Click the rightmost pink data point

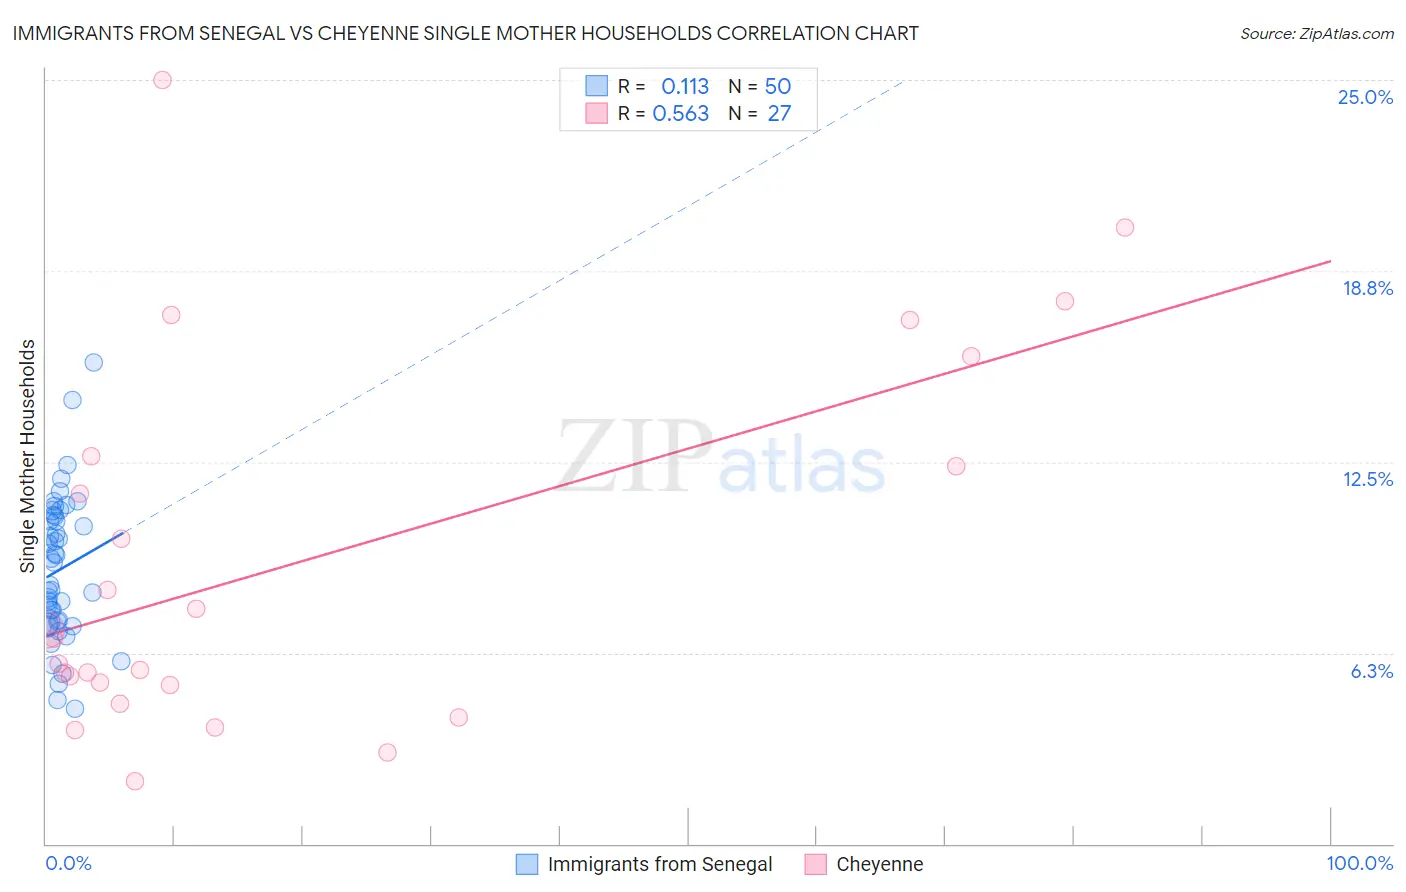pos(1125,227)
